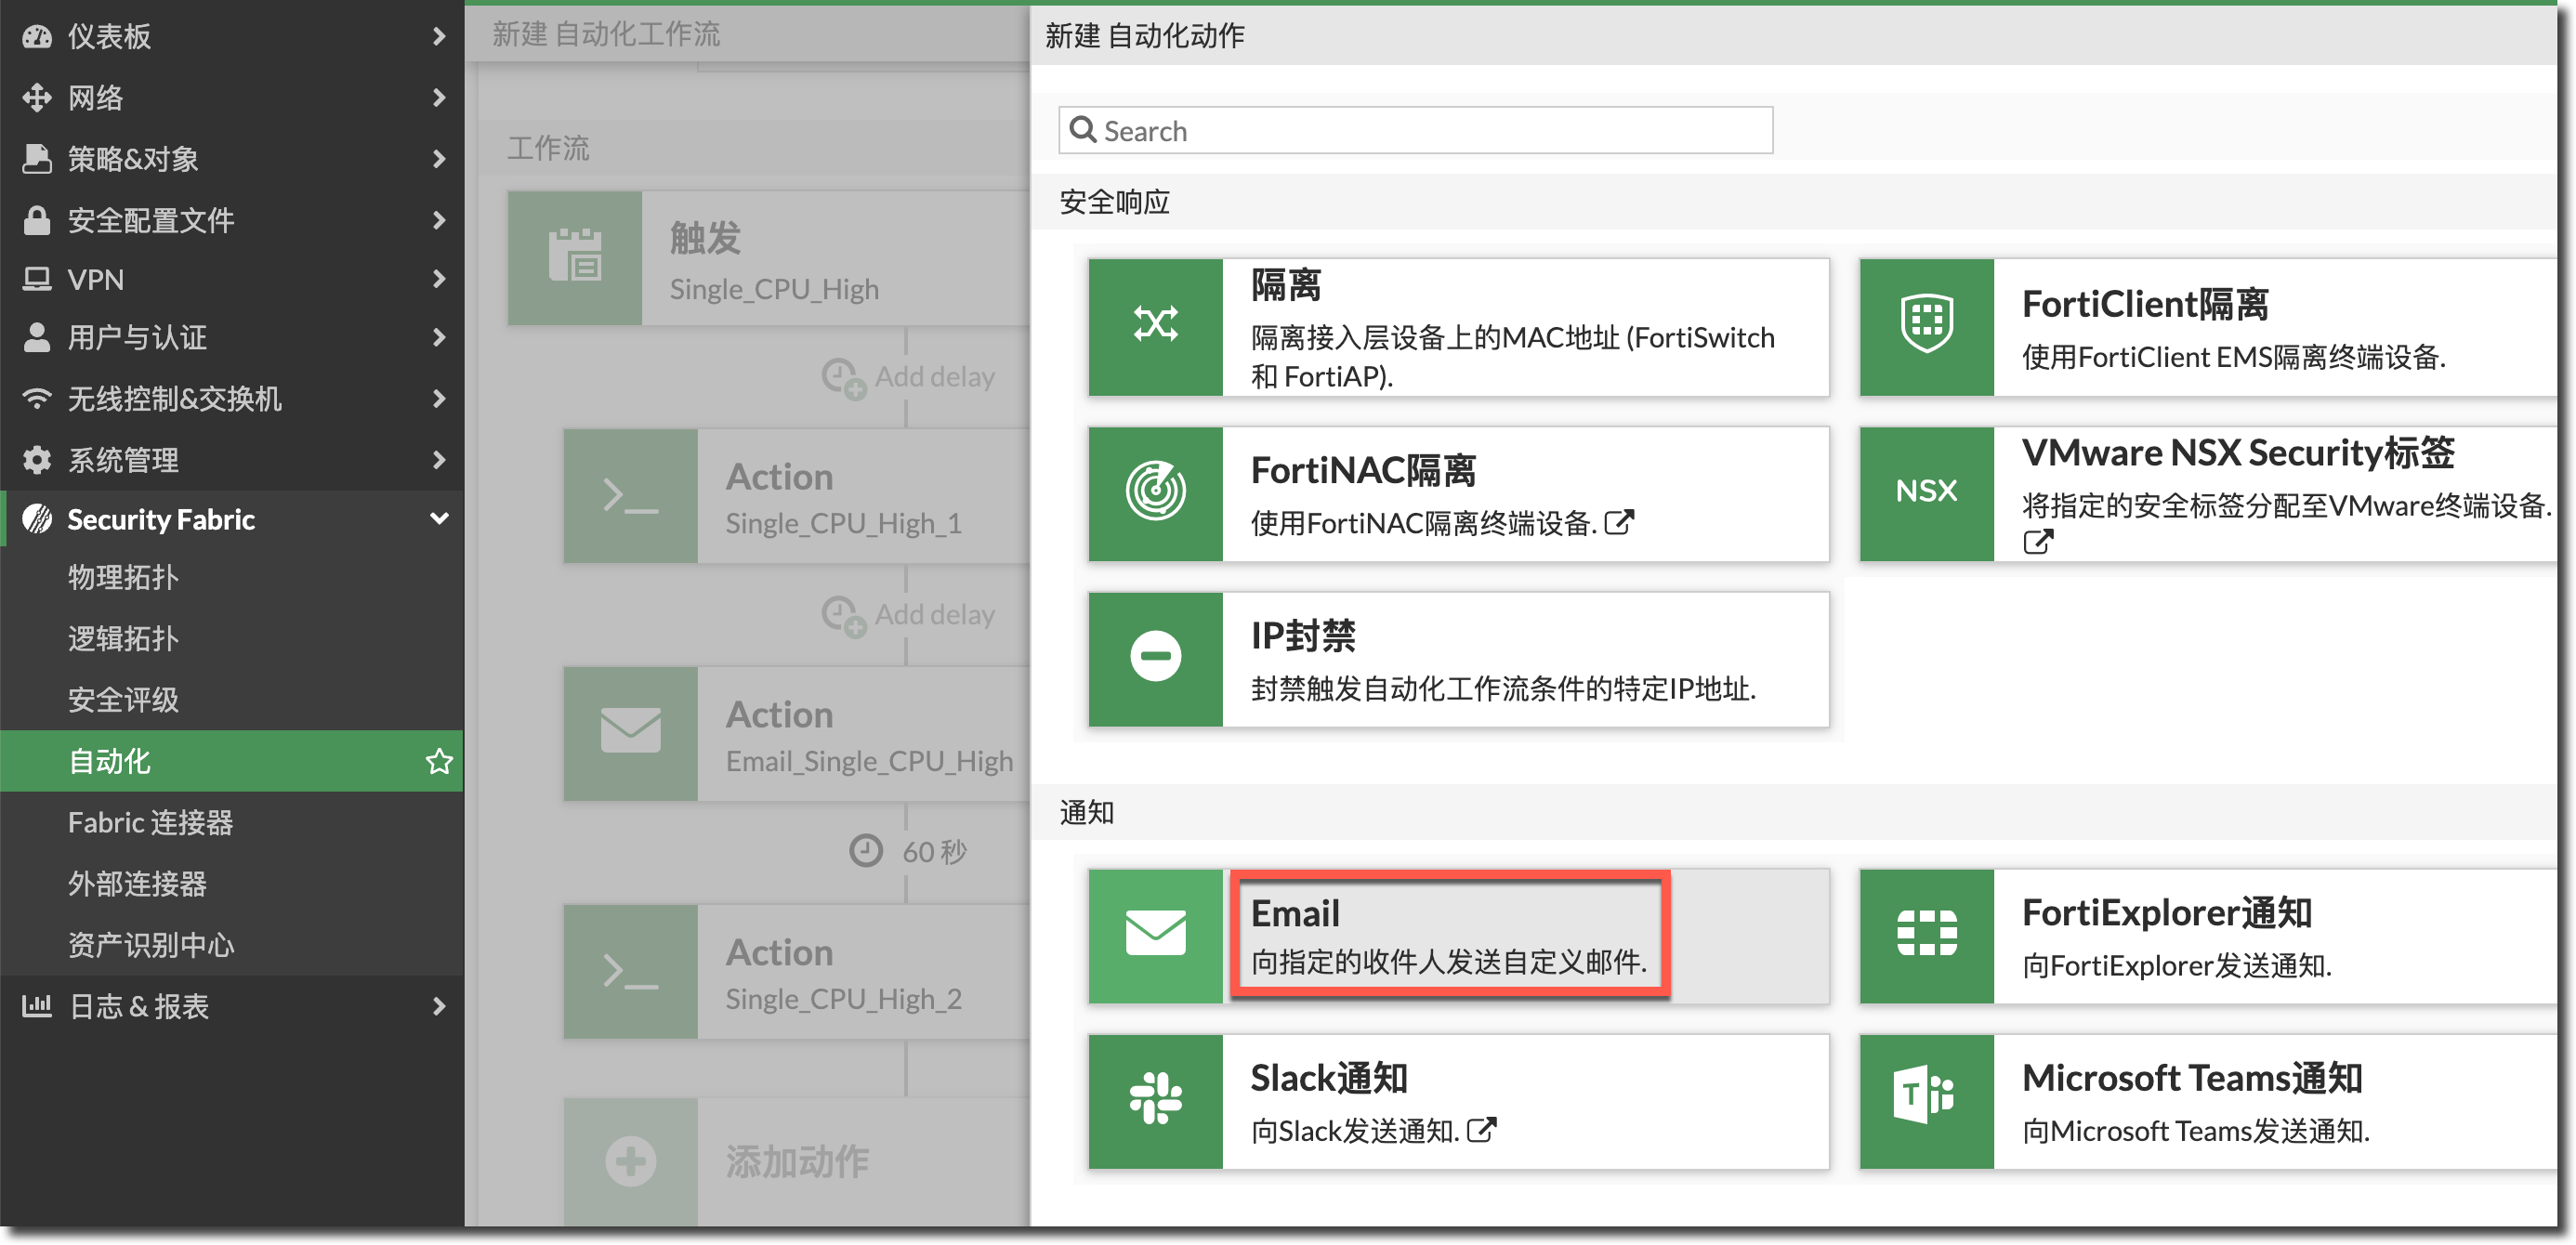Select the 自动化 sidebar item

[232, 762]
